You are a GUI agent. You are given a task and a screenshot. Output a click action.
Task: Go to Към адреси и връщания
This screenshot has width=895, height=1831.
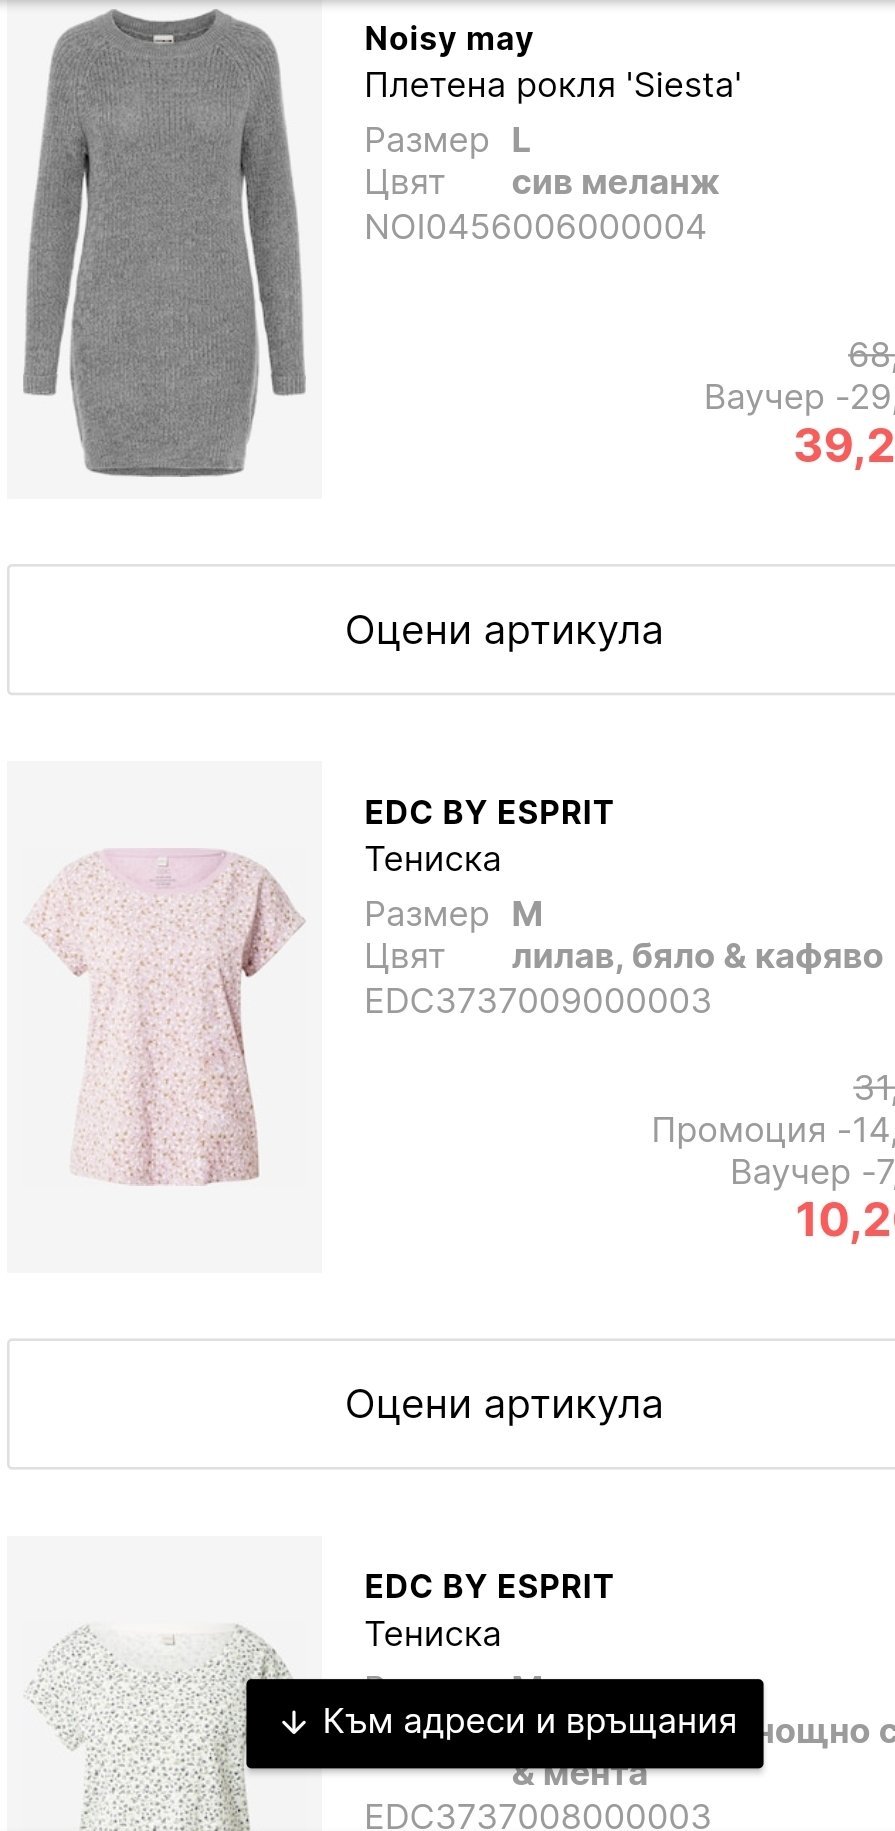505,1722
